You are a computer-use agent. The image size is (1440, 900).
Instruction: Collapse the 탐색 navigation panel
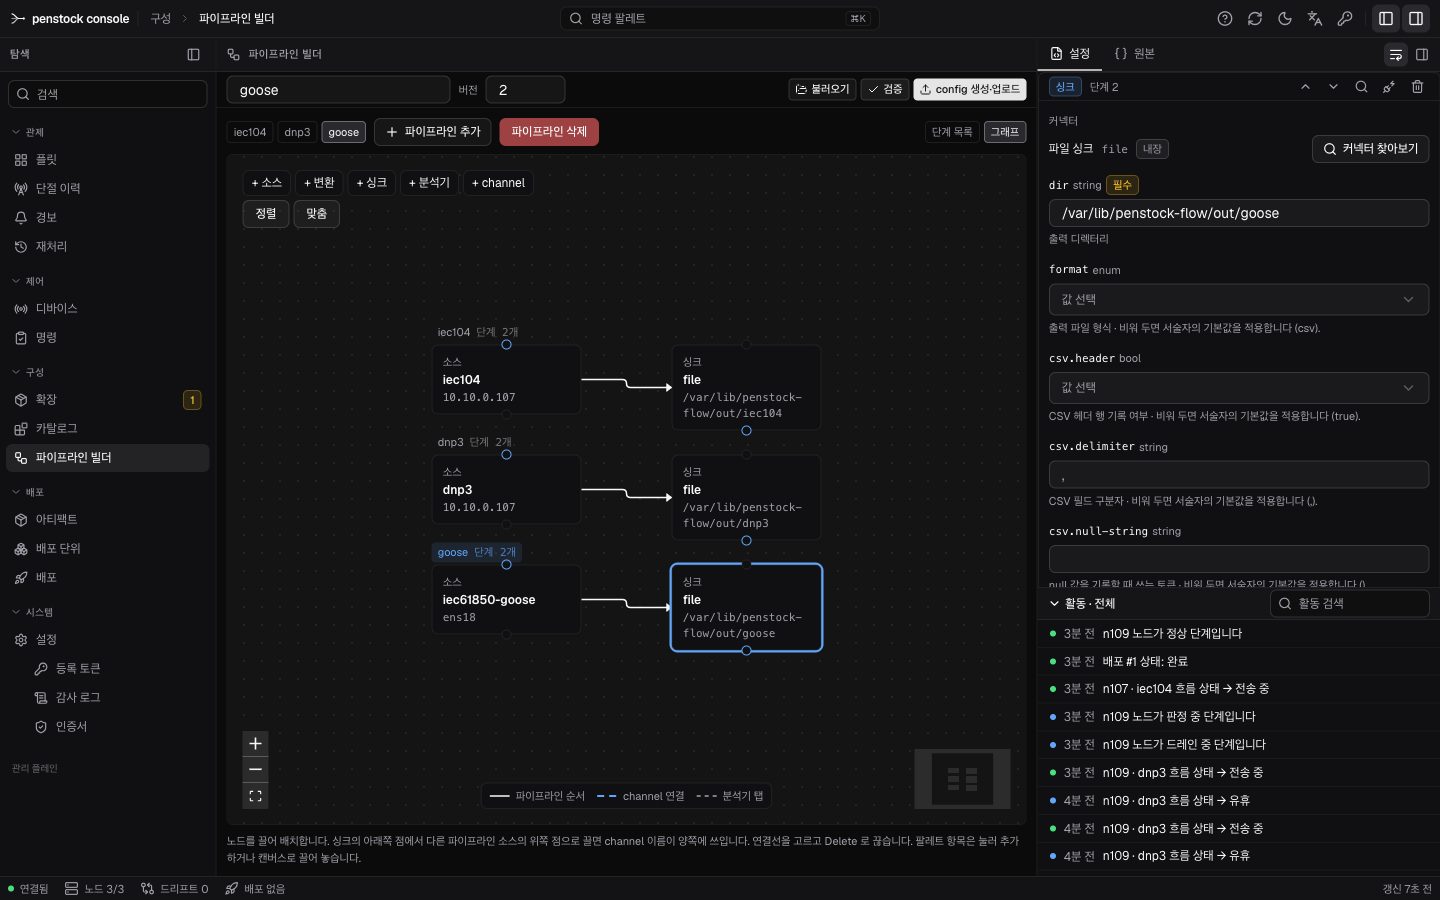pos(194,54)
